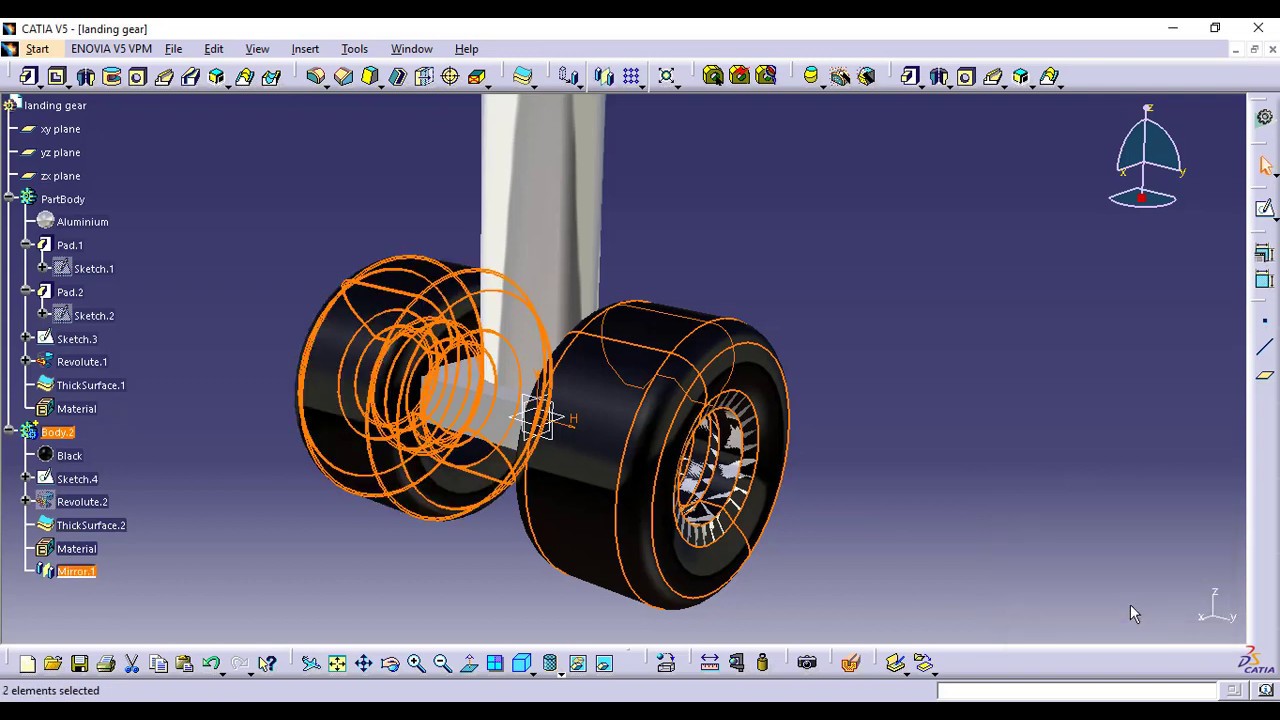Open the Insert menu
This screenshot has height=720, width=1280.
coord(305,49)
